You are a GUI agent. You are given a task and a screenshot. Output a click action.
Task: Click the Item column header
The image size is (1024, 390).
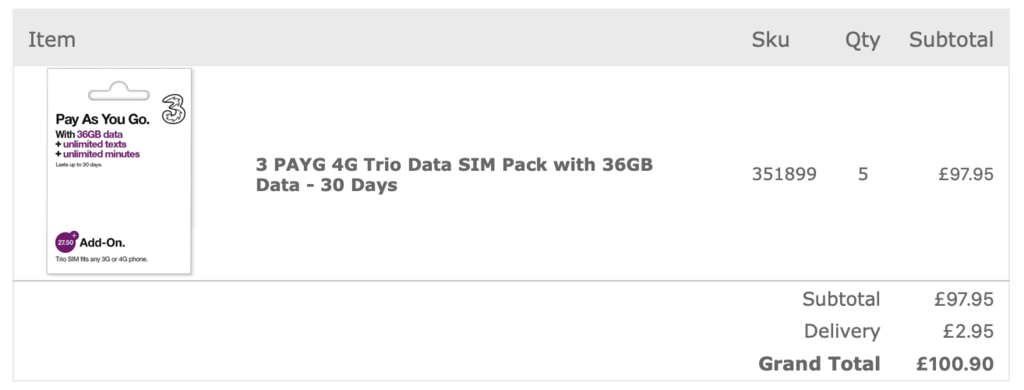coord(52,40)
